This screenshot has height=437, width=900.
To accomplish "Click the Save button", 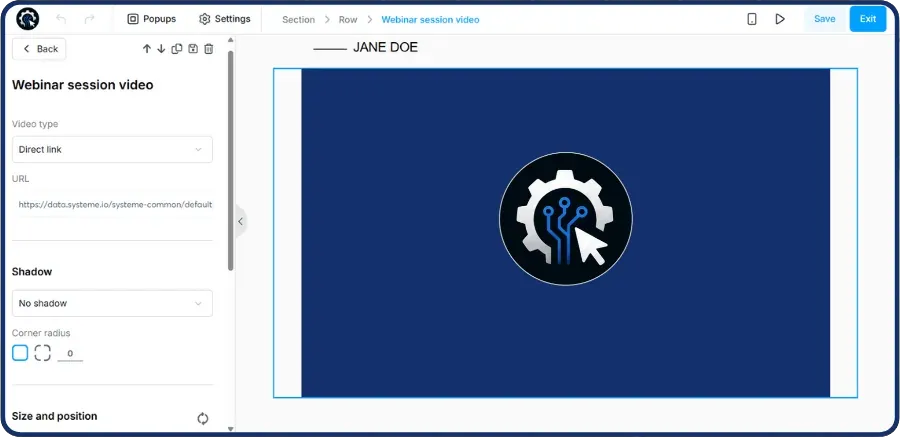I will [824, 19].
